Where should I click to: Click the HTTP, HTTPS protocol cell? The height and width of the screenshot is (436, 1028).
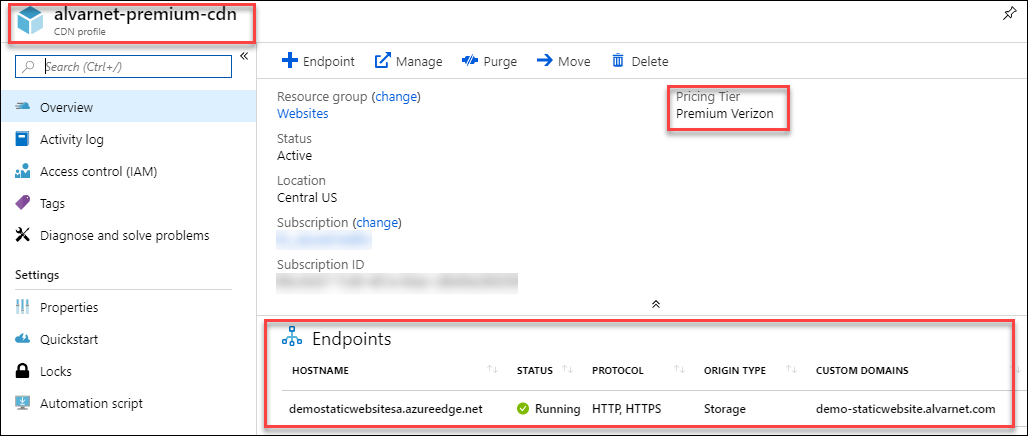(x=627, y=408)
